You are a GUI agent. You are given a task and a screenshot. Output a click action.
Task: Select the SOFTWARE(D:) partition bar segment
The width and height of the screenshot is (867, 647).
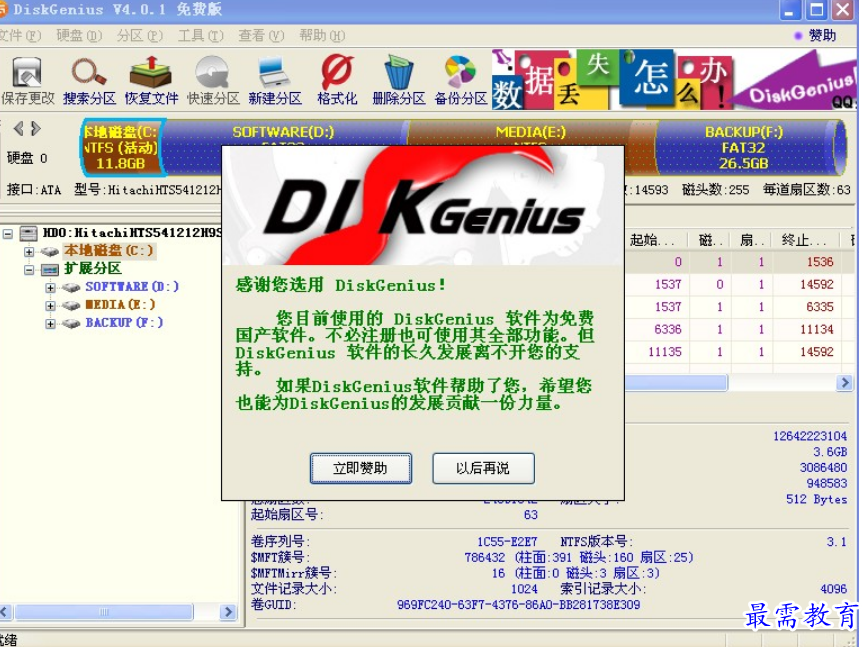[283, 133]
